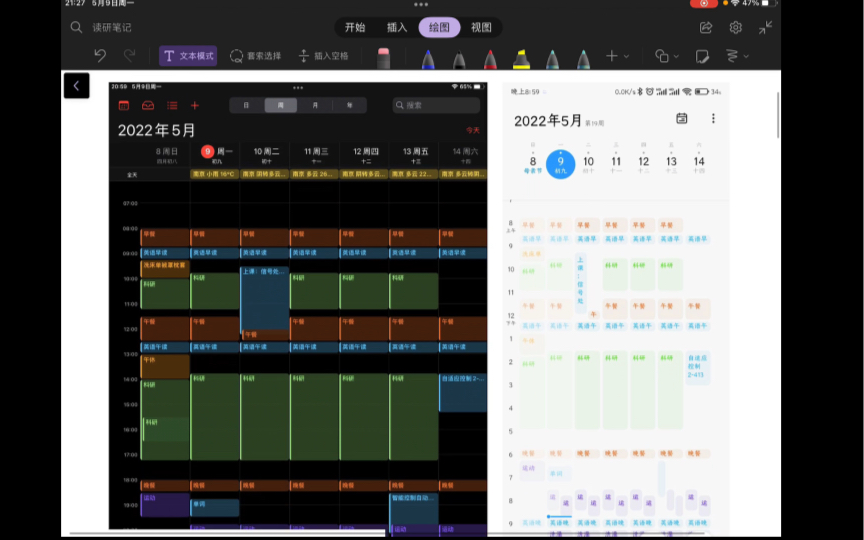Switch to the 视图 tab
Screen dimensions: 864x540
tap(481, 27)
